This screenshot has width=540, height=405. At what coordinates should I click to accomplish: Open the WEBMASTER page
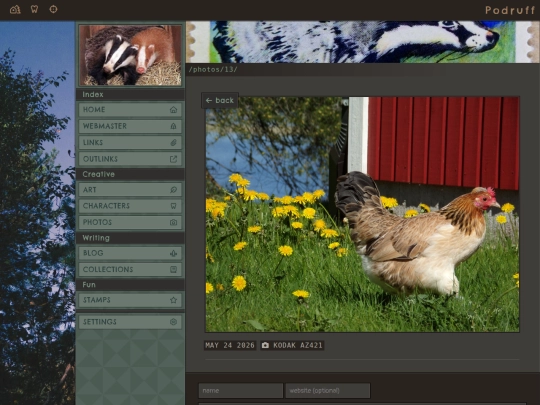coord(130,126)
